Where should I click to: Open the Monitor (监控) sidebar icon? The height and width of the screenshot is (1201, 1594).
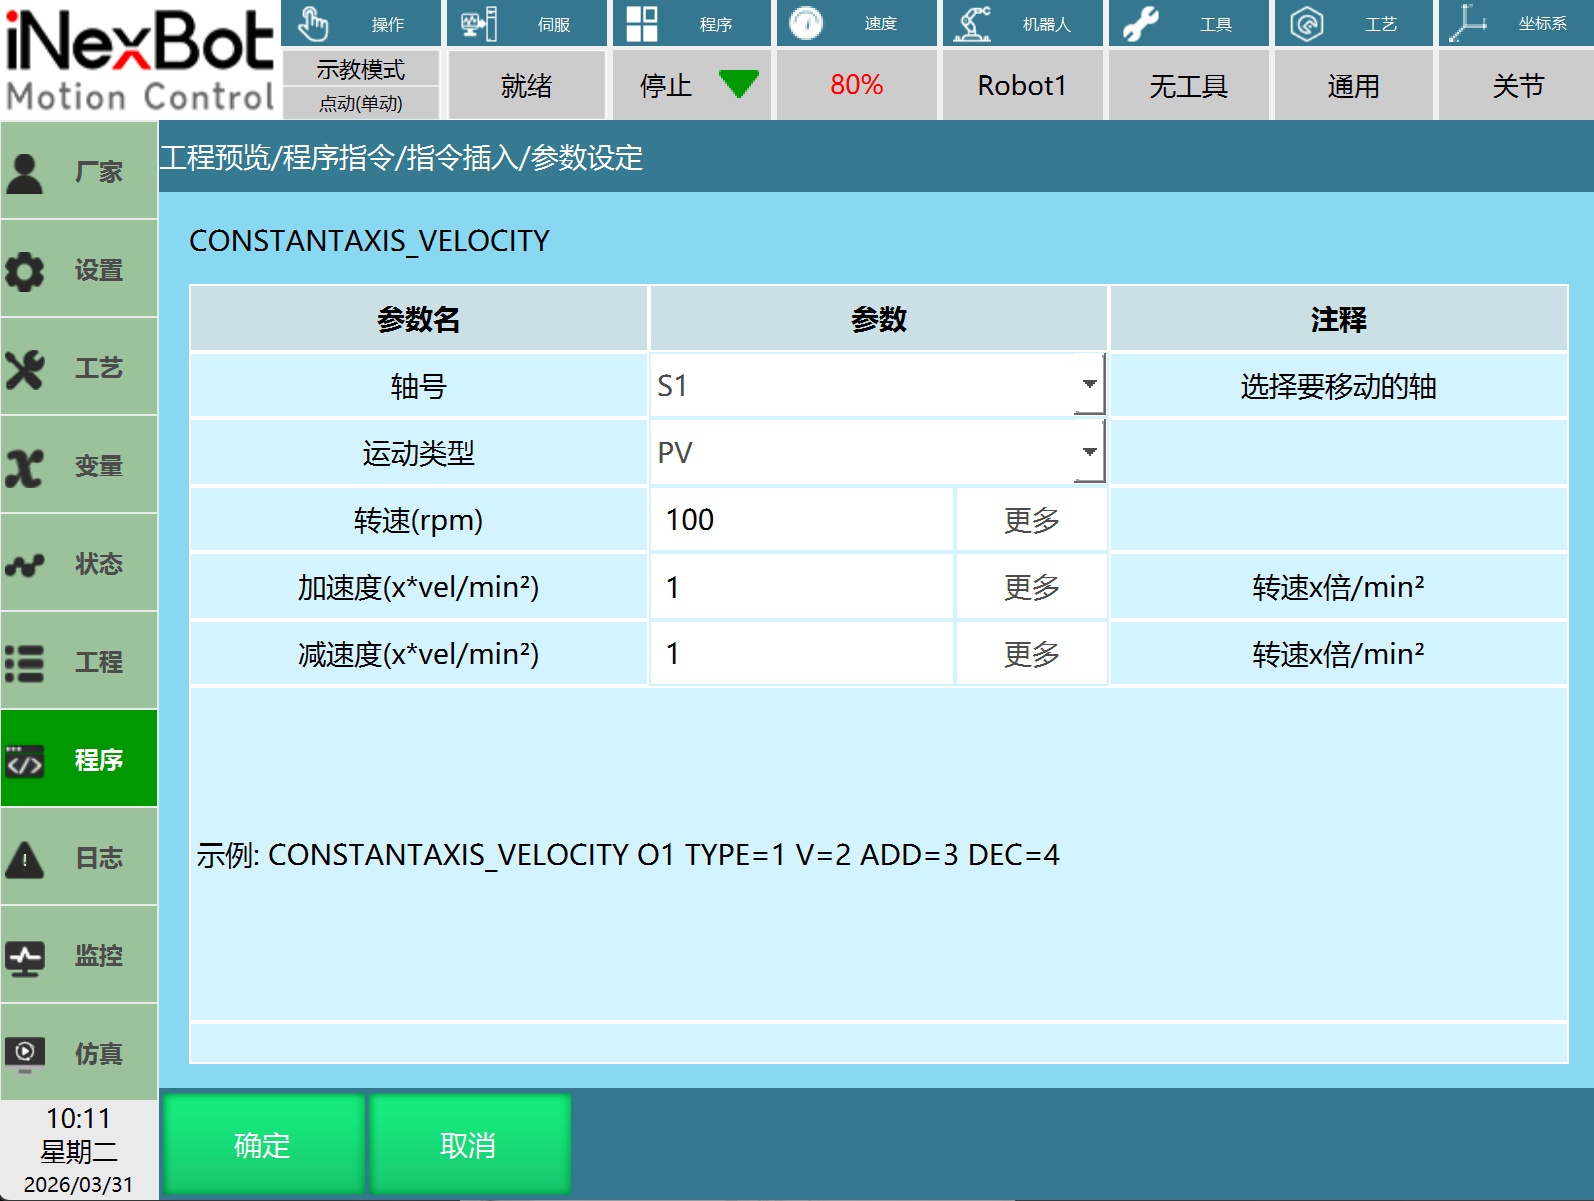click(26, 957)
